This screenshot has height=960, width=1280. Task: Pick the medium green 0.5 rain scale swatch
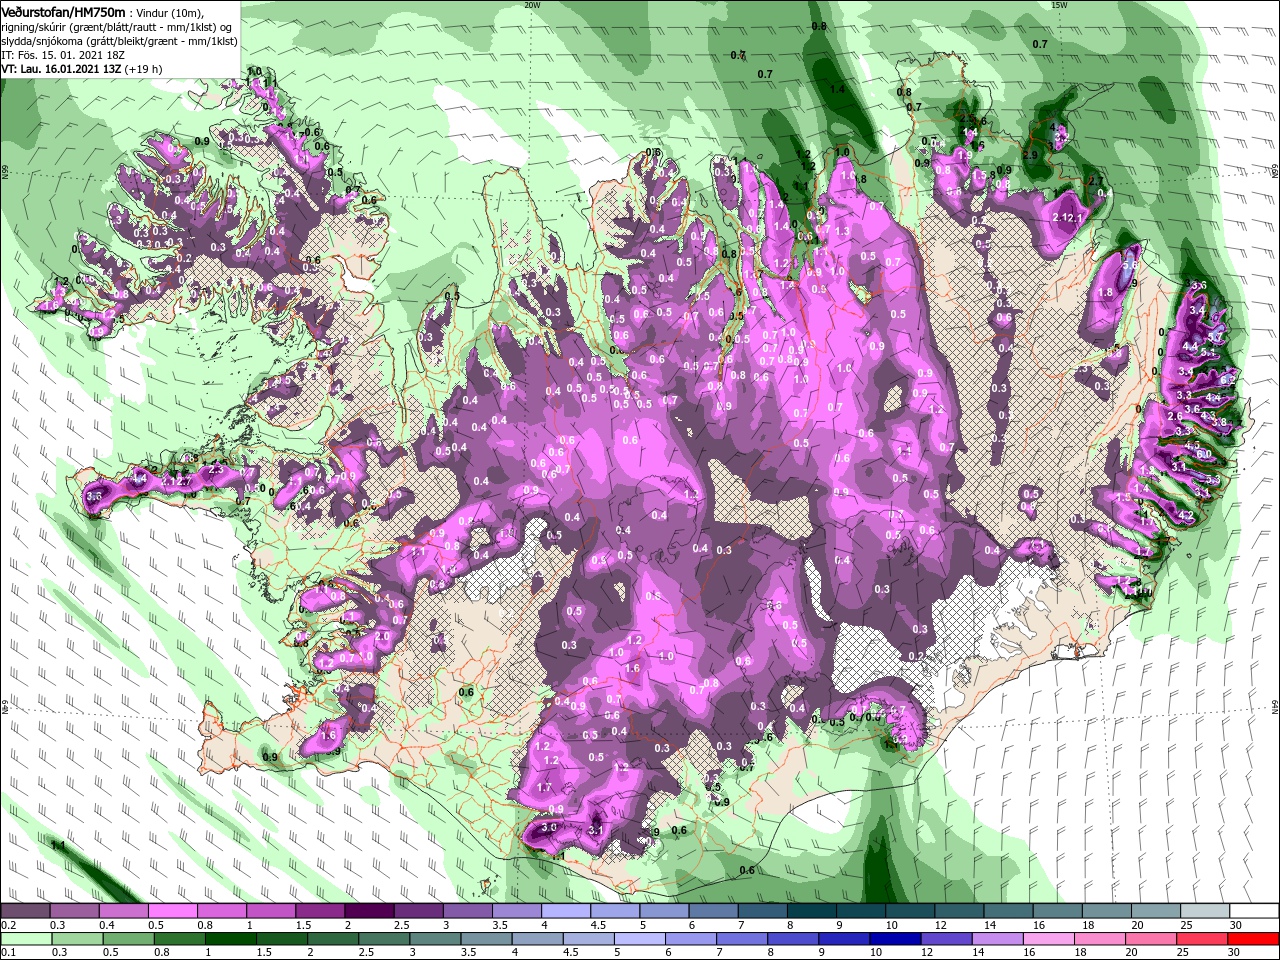tap(128, 939)
